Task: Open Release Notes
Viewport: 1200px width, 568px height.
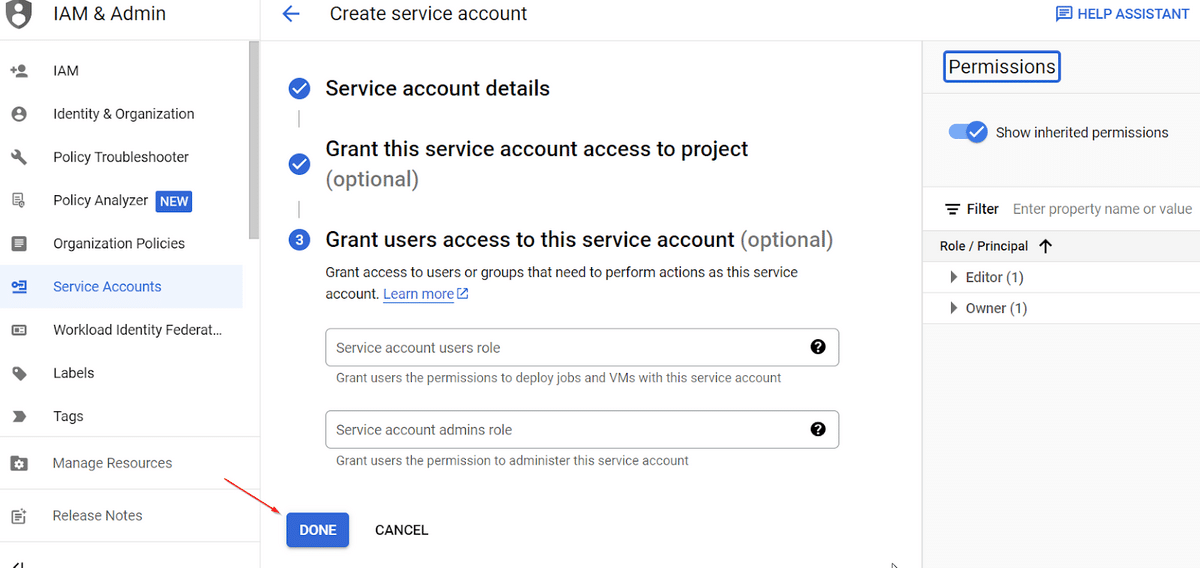Action: tap(98, 516)
